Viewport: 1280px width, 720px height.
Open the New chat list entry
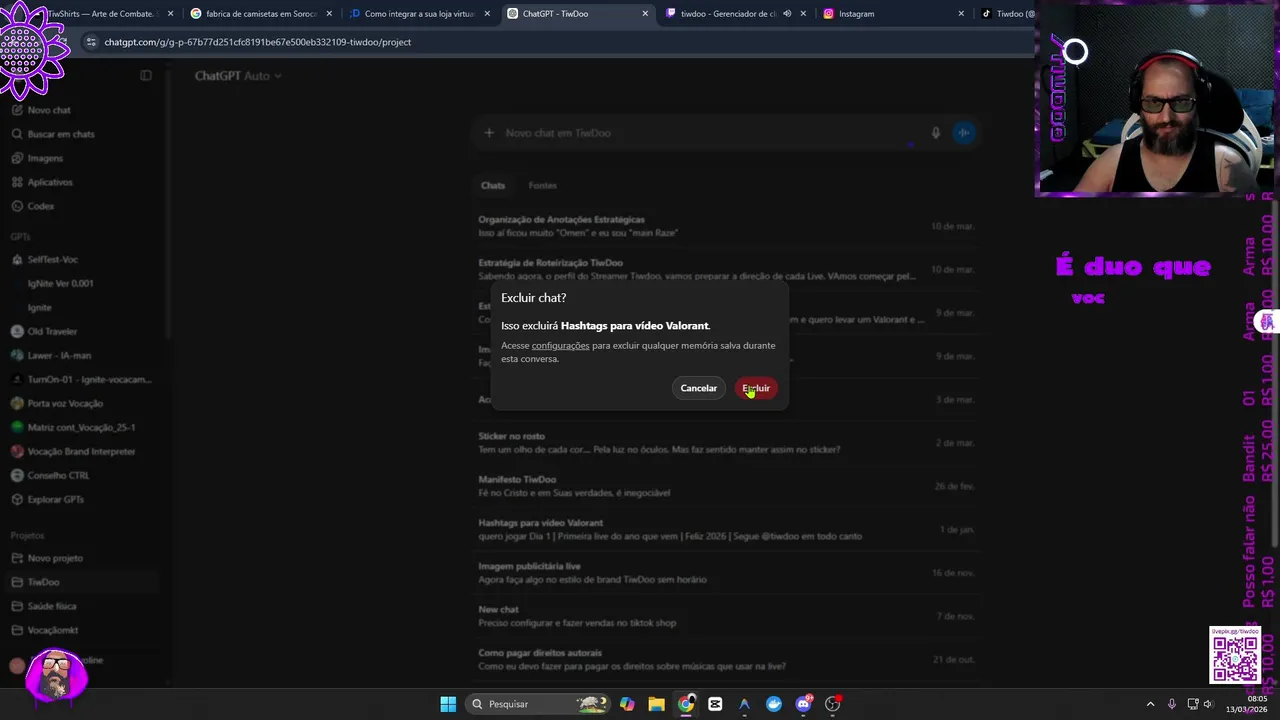726,616
